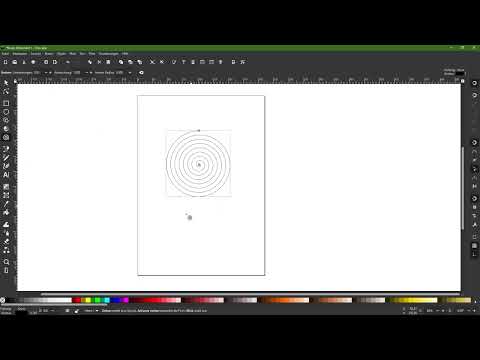Open the Datei menu
Image resolution: width=480 pixels, height=360 pixels.
[x=5, y=54]
